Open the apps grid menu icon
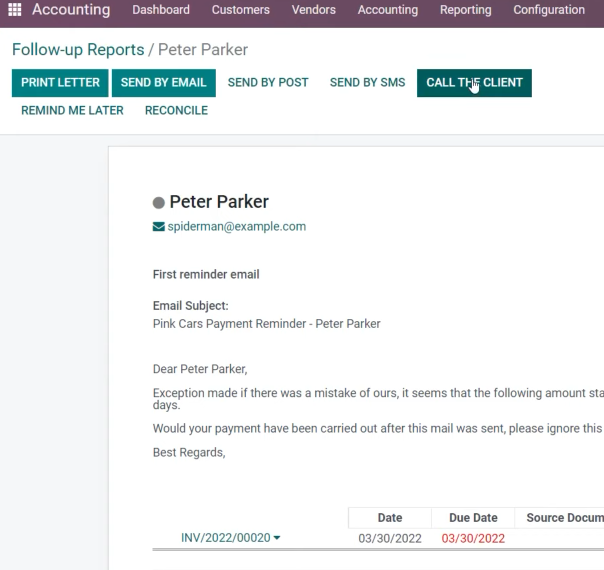This screenshot has height=570, width=604. click(15, 10)
